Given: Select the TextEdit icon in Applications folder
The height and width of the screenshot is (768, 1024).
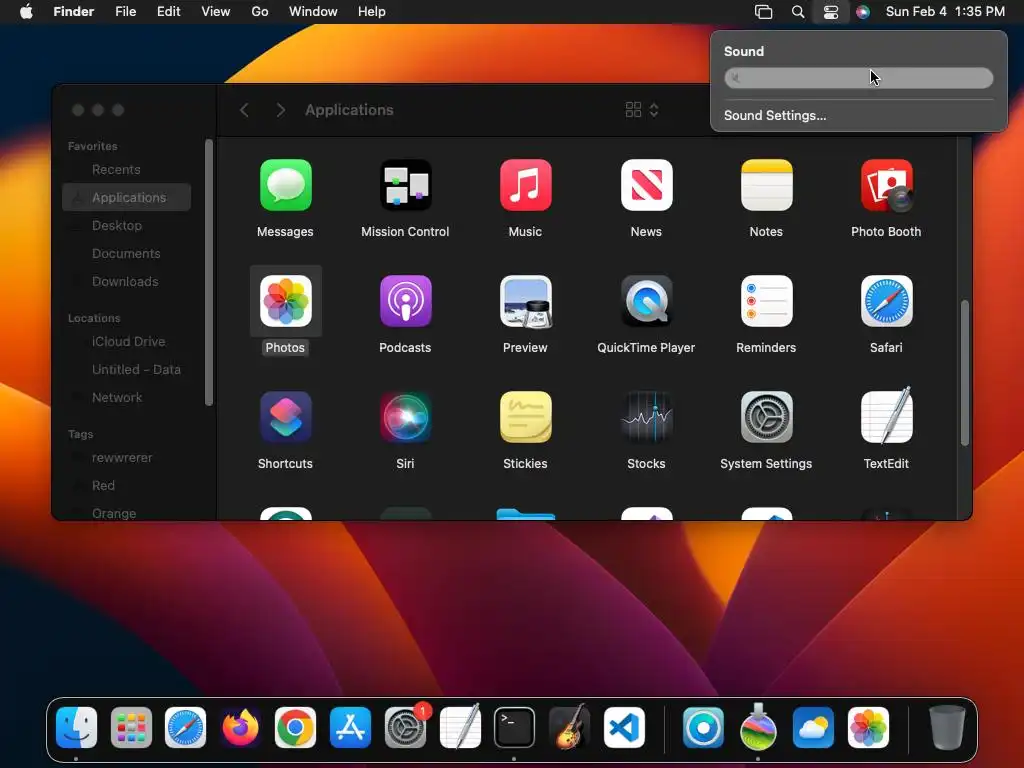Looking at the screenshot, I should click(x=887, y=415).
